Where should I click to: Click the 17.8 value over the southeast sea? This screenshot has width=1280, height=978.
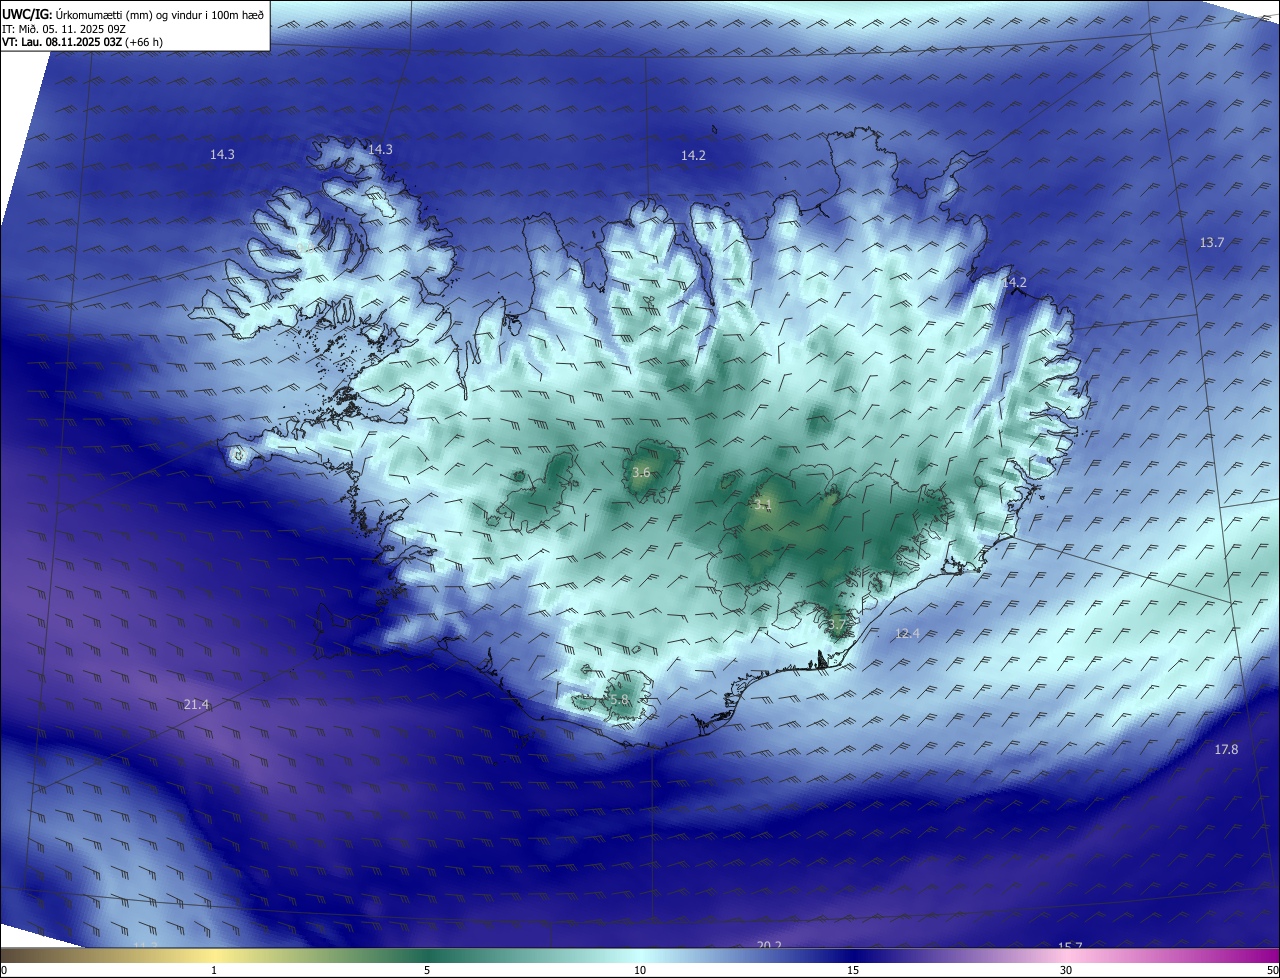click(1226, 750)
